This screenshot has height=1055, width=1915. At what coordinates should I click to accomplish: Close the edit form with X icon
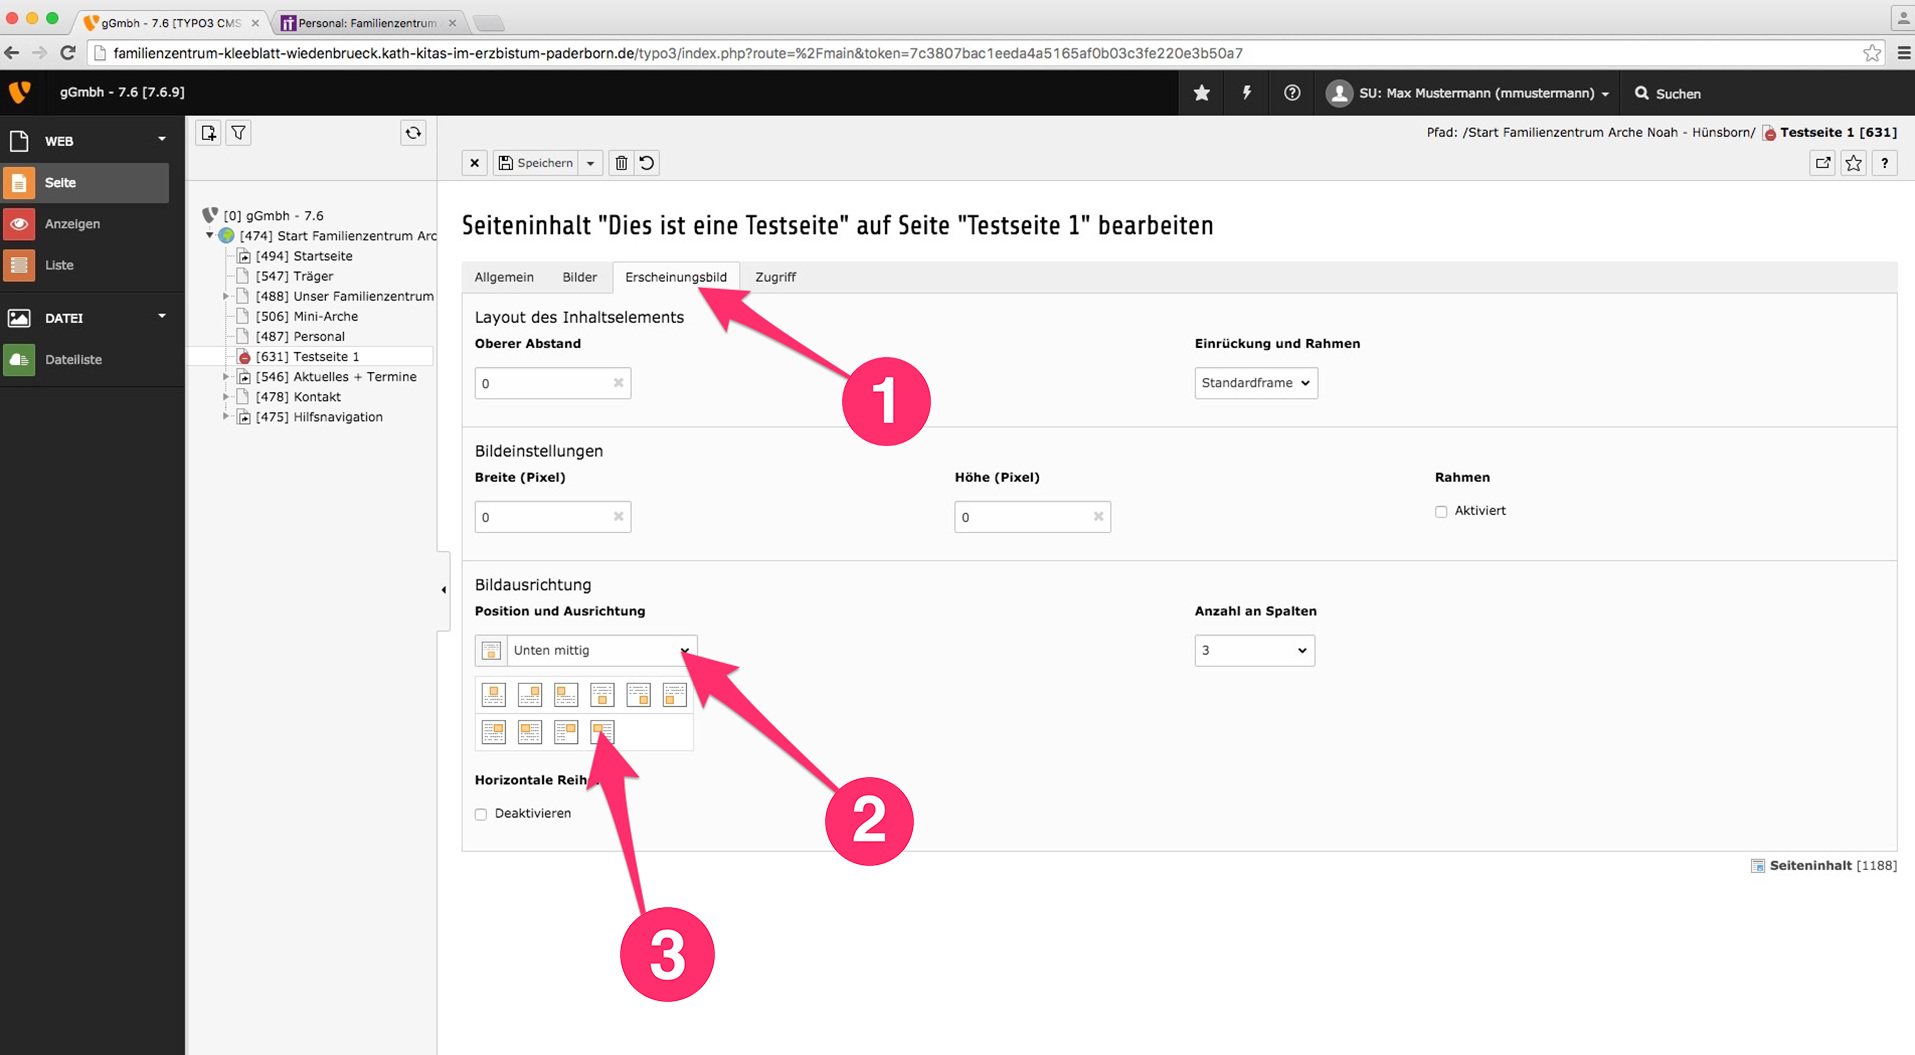[x=475, y=163]
